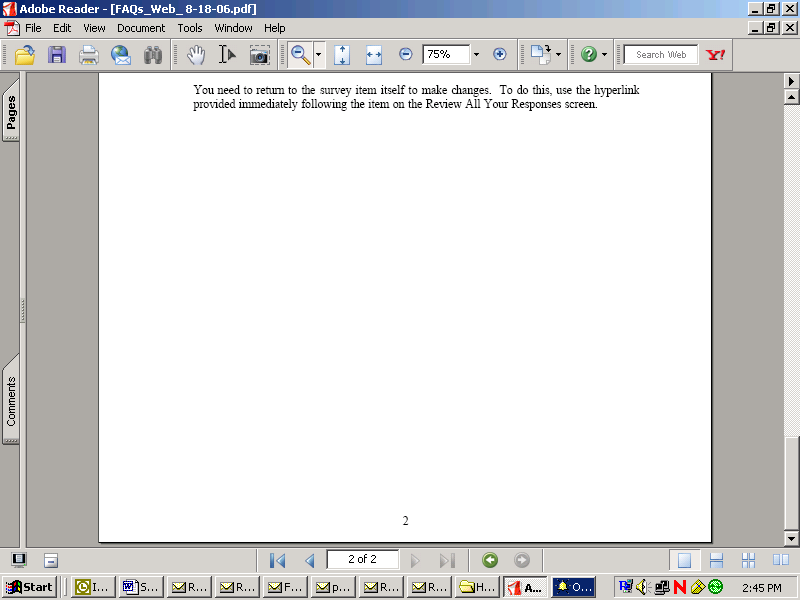The width and height of the screenshot is (800, 600).
Task: Open search with the binoculars icon
Action: (153, 55)
